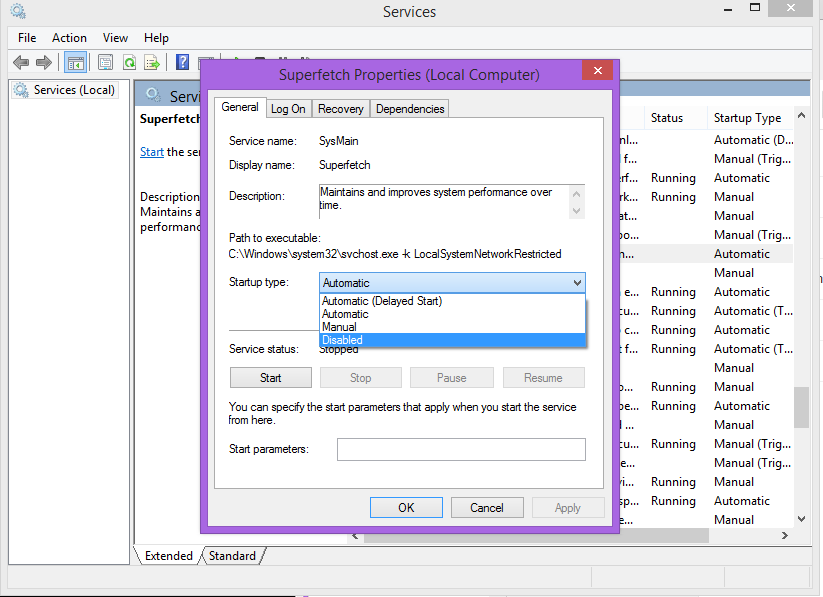The height and width of the screenshot is (597, 823).
Task: Open the File menu
Action: (27, 38)
